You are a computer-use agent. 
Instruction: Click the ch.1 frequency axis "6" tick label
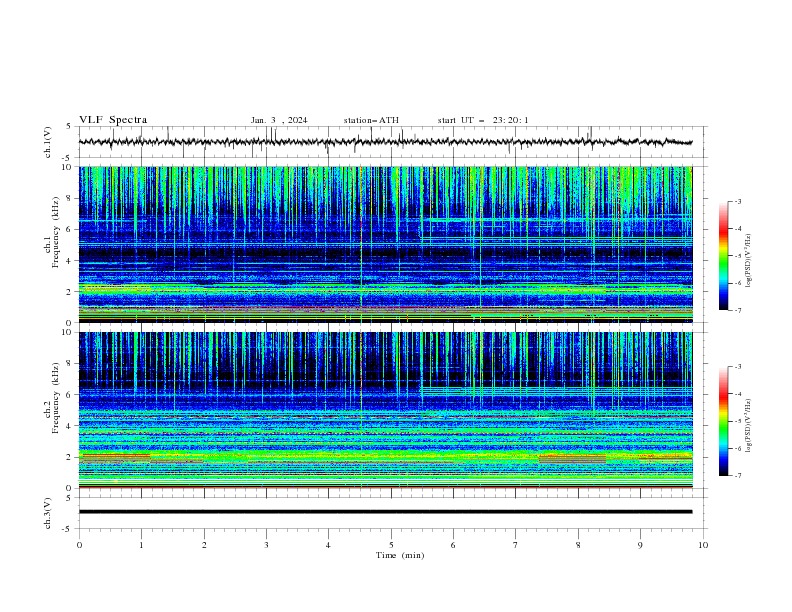[69, 229]
